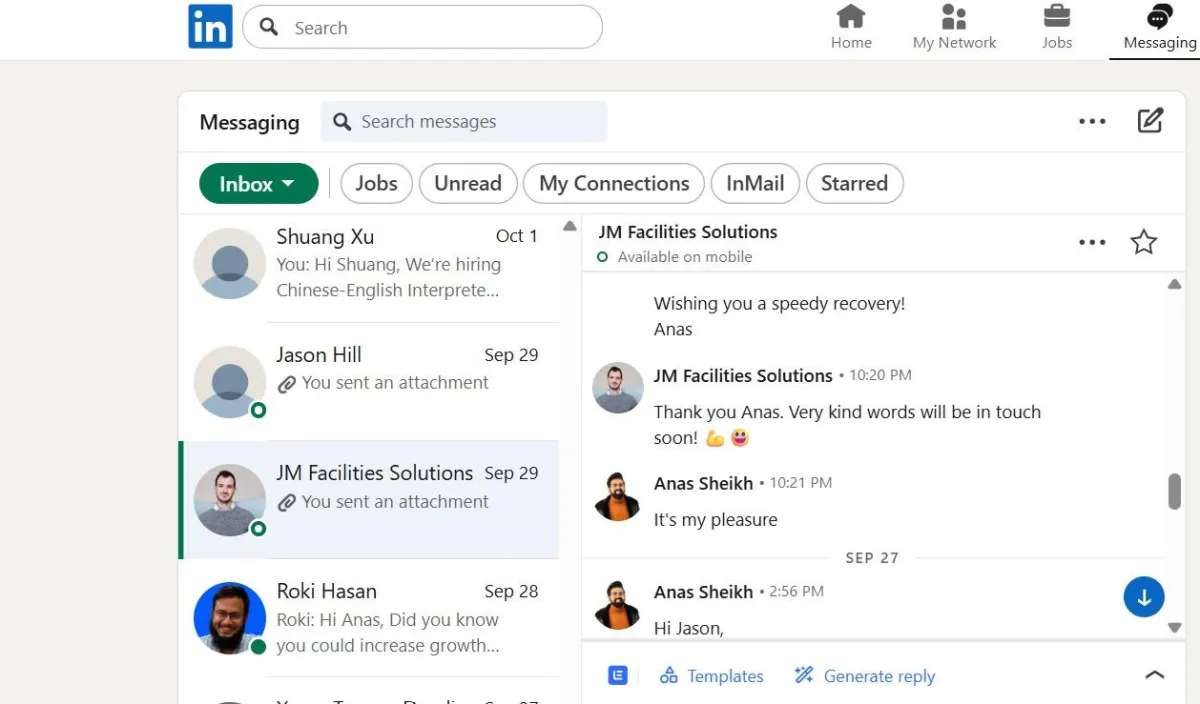The height and width of the screenshot is (704, 1200).
Task: Click the message thread scroll-down arrow
Action: point(1175,628)
